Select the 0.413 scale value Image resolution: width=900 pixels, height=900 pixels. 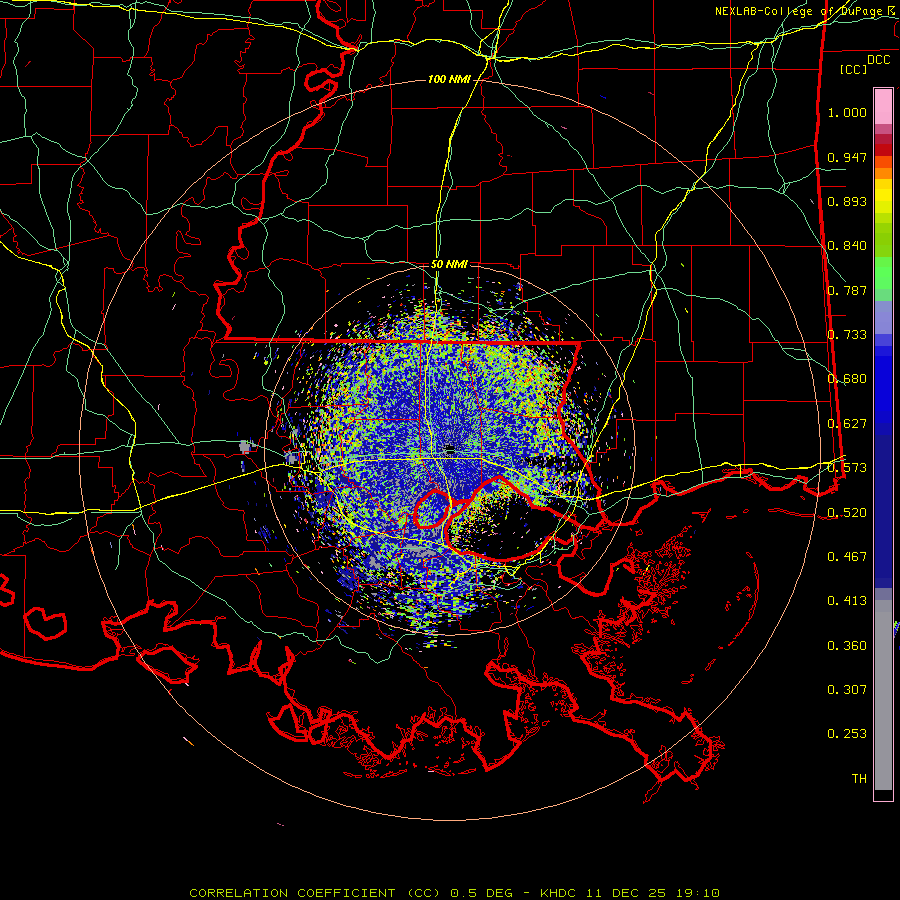pos(847,601)
